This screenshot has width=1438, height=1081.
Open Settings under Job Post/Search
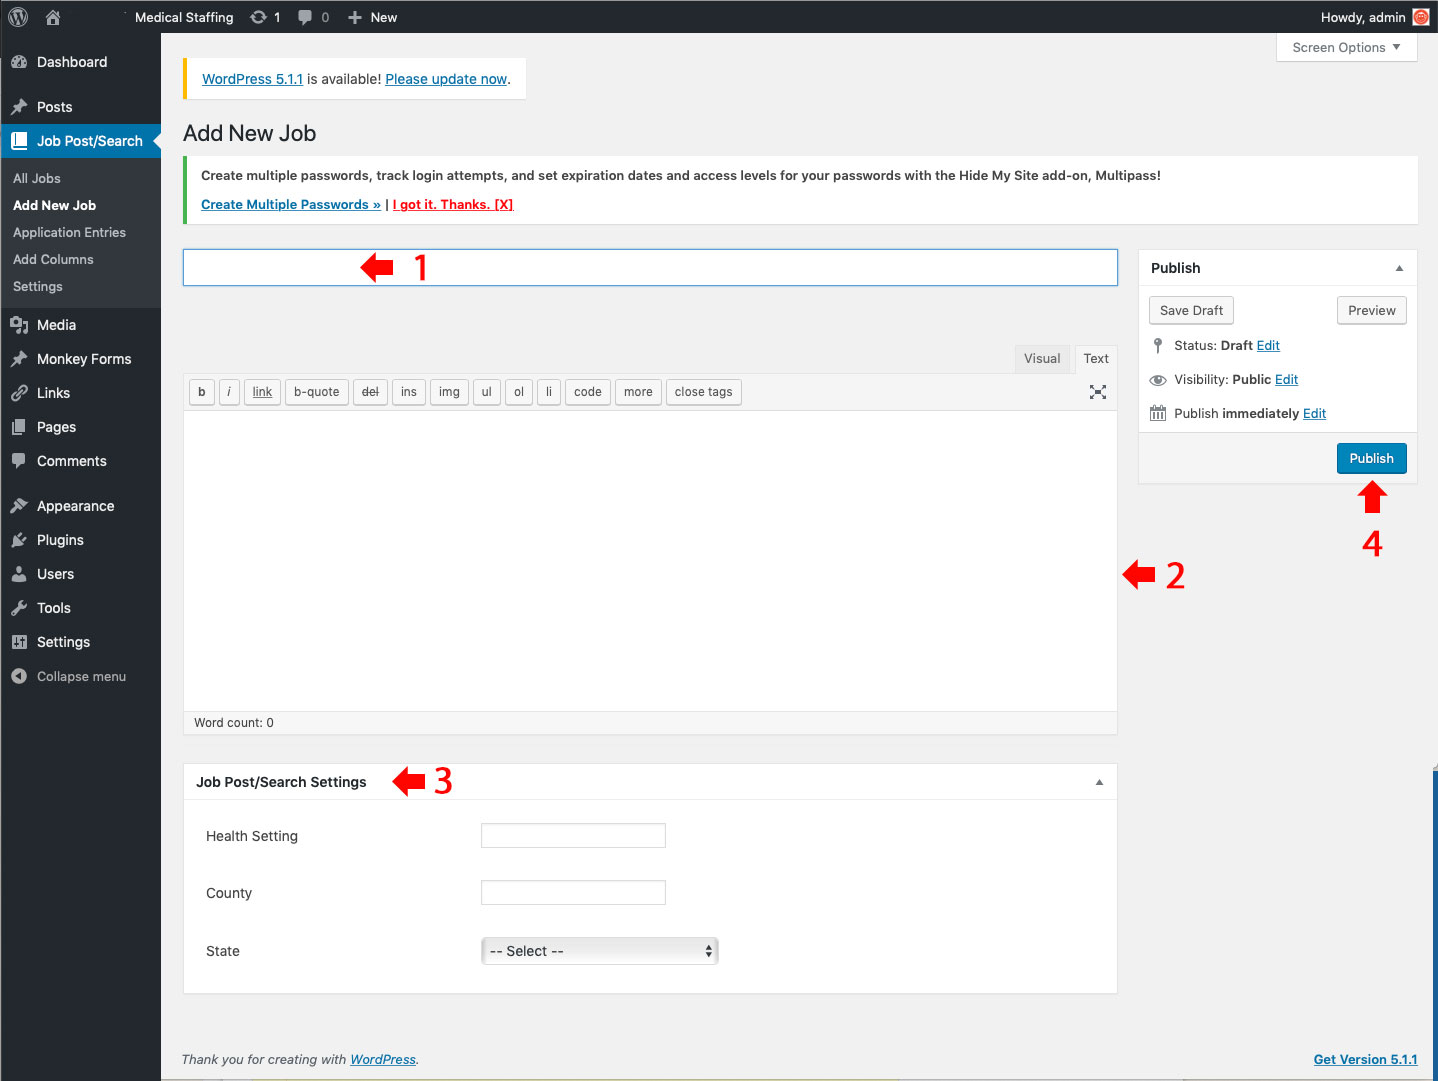click(x=38, y=286)
